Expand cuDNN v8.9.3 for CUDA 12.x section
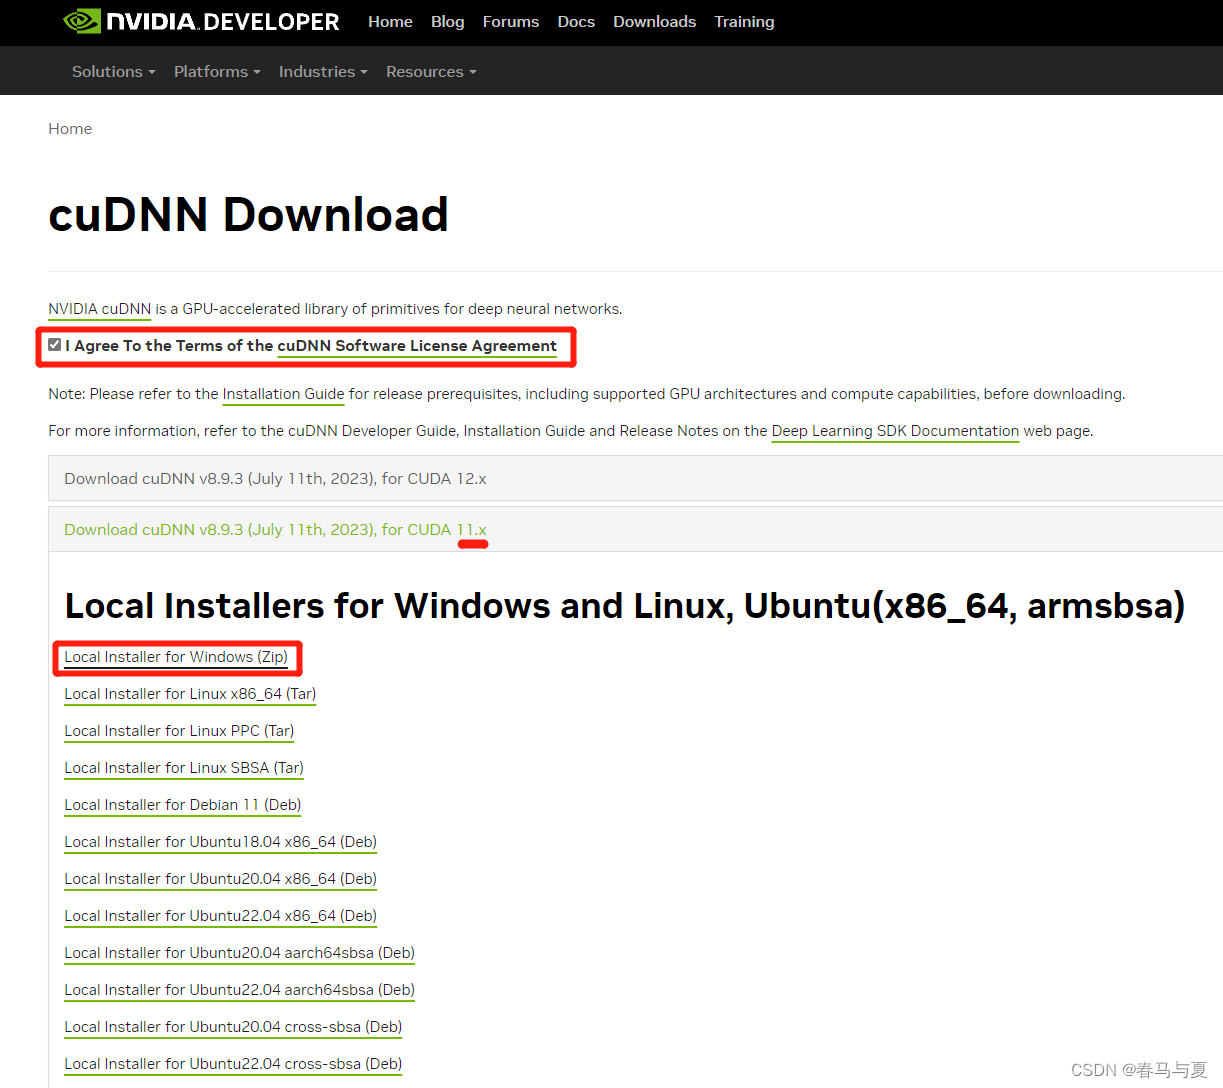 (635, 478)
